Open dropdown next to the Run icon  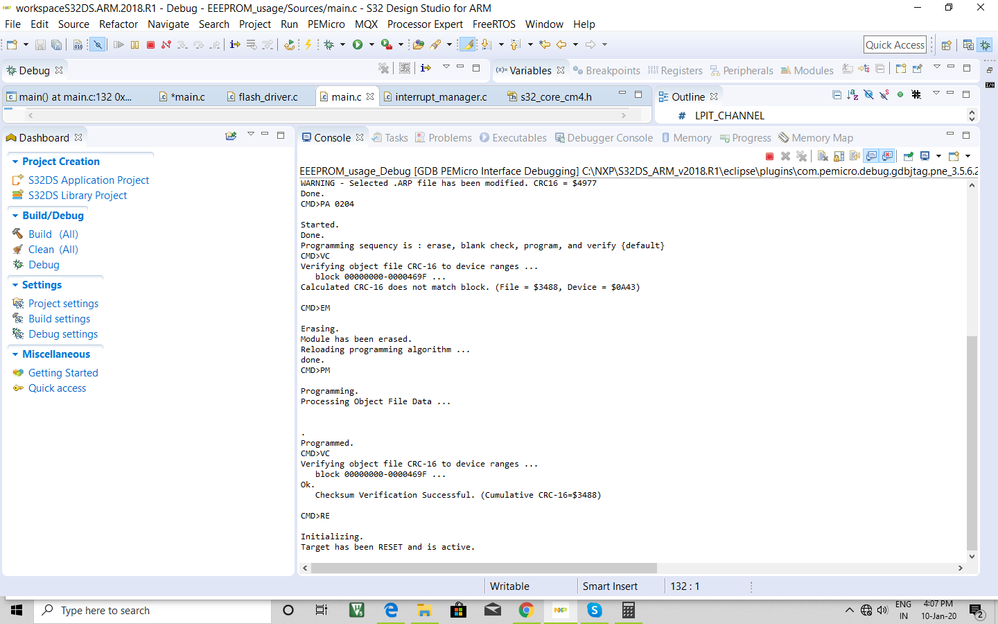pos(372,45)
